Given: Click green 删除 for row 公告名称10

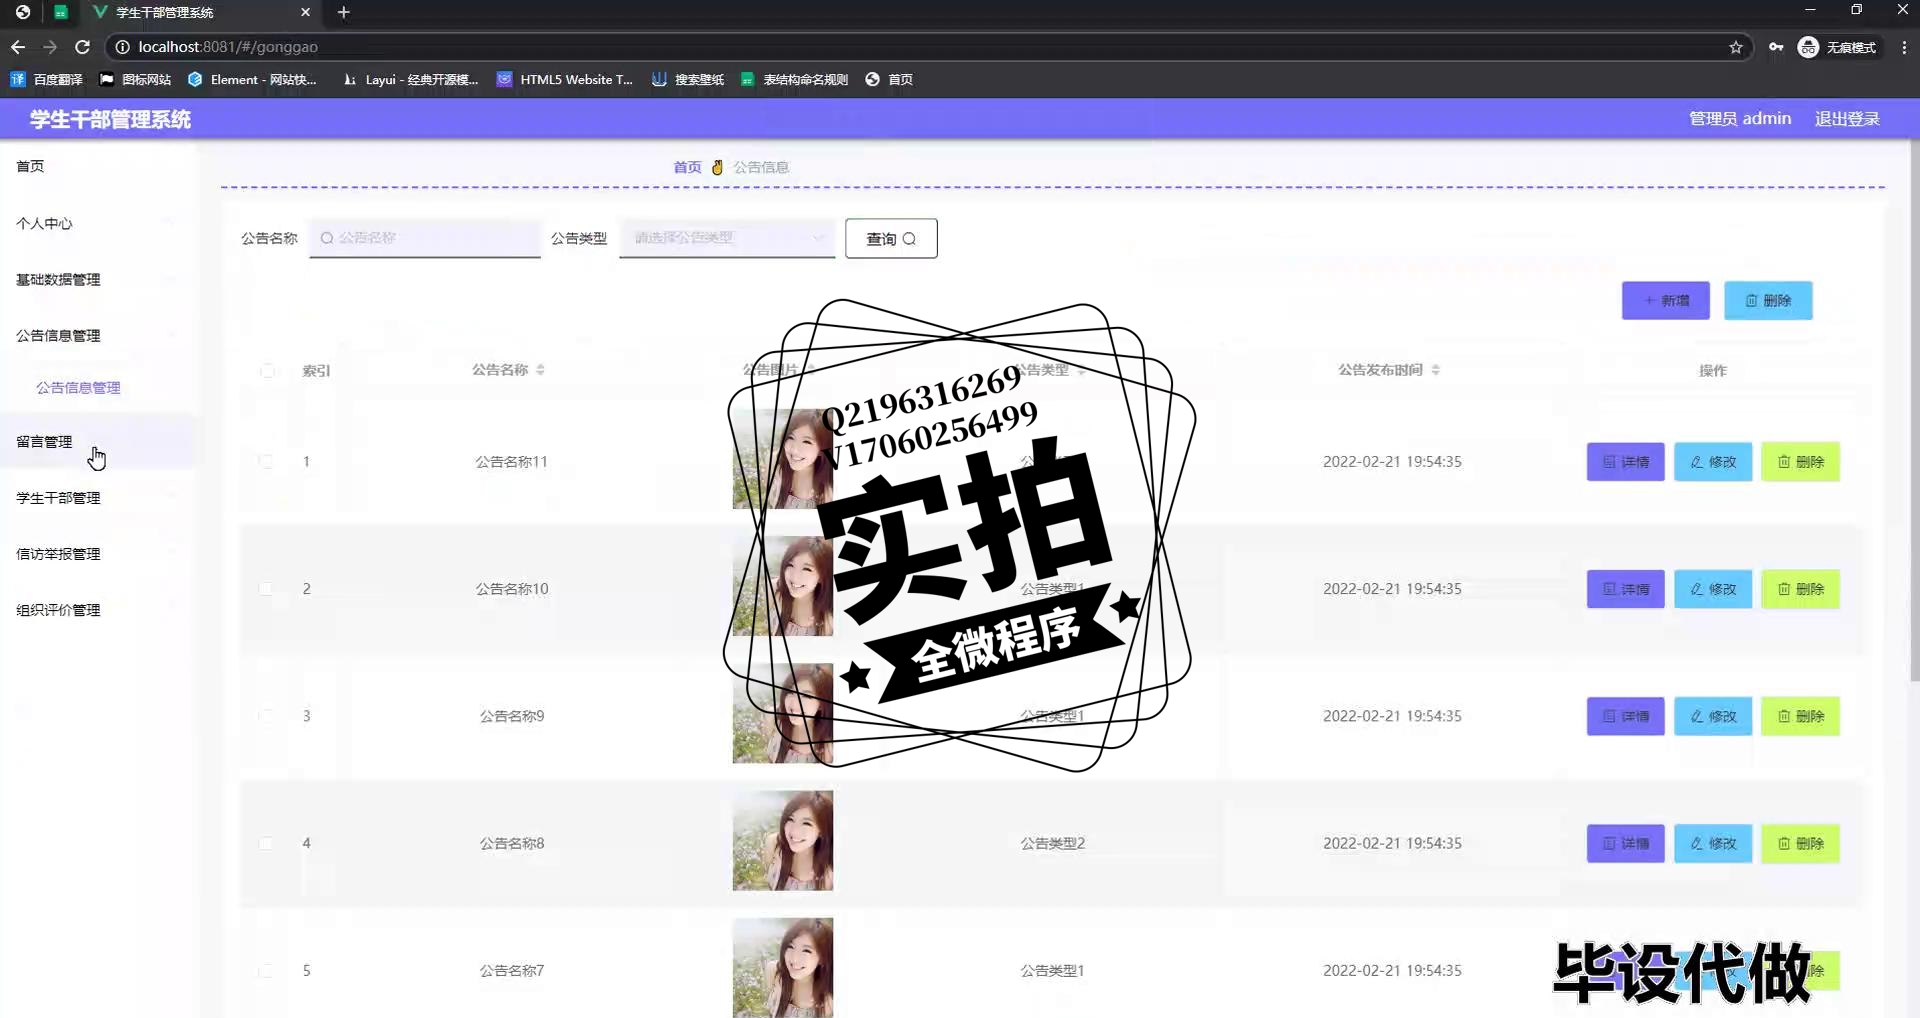Looking at the screenshot, I should (x=1800, y=589).
